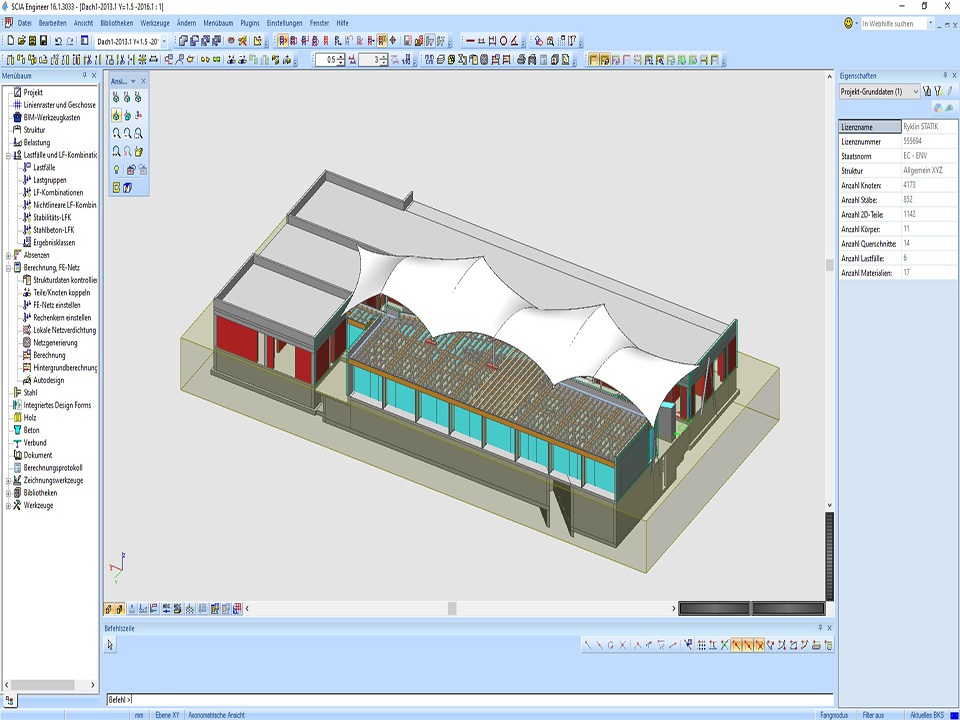Toggle the highlighted cursor snap mode button

(x=737, y=645)
